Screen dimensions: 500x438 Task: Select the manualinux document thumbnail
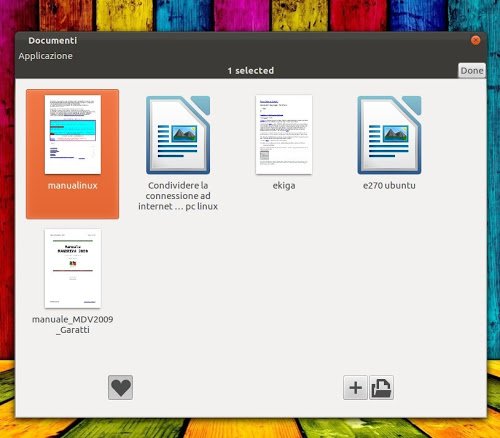point(73,134)
